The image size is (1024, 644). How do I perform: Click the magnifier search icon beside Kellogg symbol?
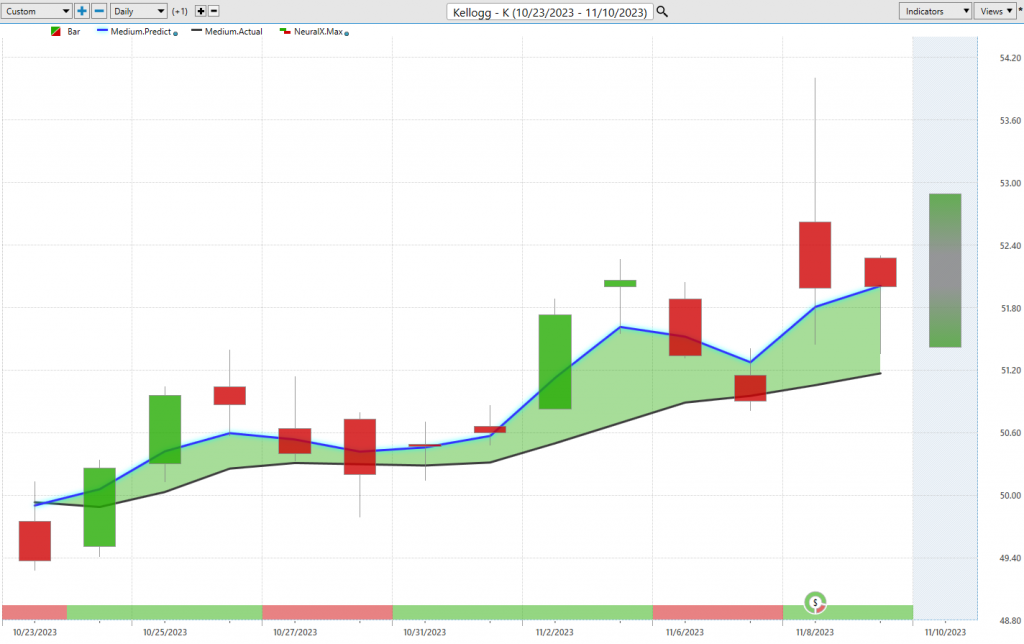click(x=662, y=12)
